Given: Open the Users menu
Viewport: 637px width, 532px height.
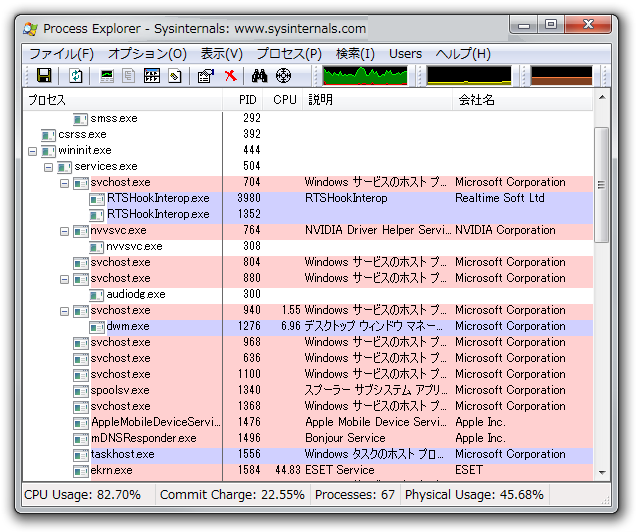Looking at the screenshot, I should 405,54.
